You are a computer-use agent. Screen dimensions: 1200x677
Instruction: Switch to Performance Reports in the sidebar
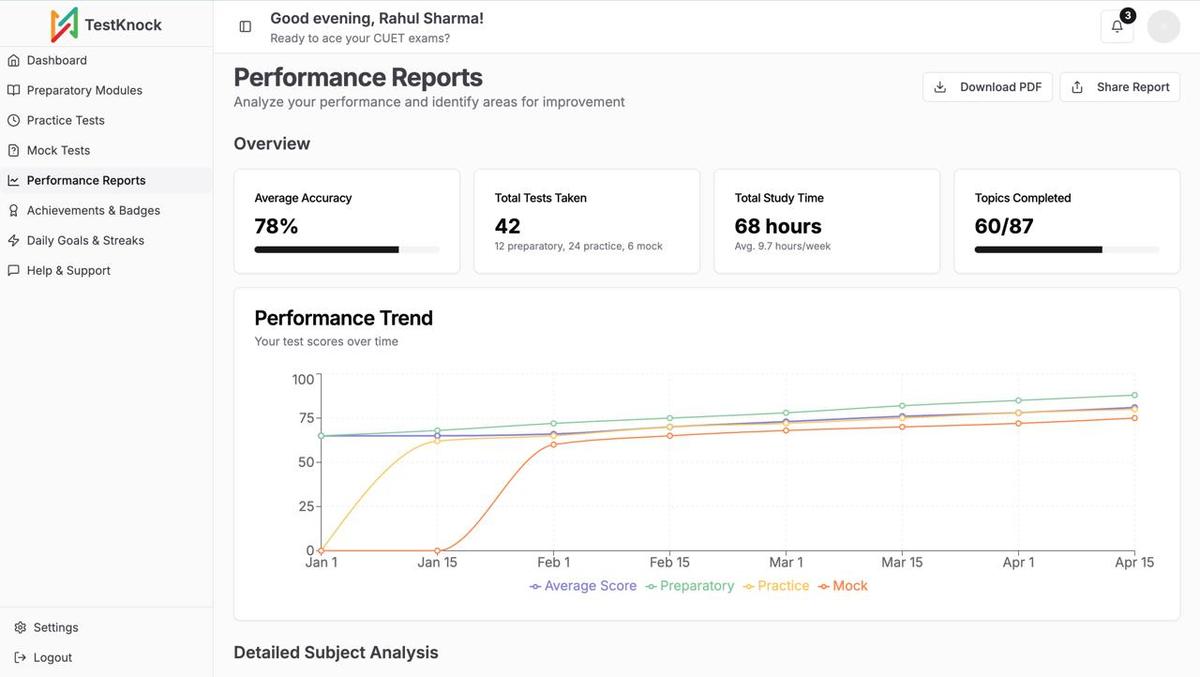coord(86,179)
